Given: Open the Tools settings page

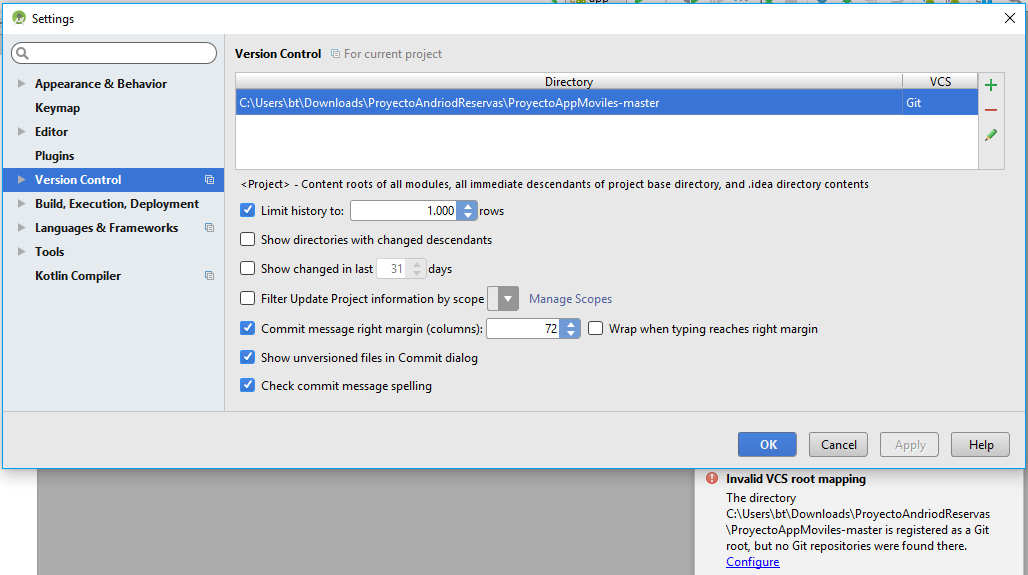Looking at the screenshot, I should coord(49,252).
